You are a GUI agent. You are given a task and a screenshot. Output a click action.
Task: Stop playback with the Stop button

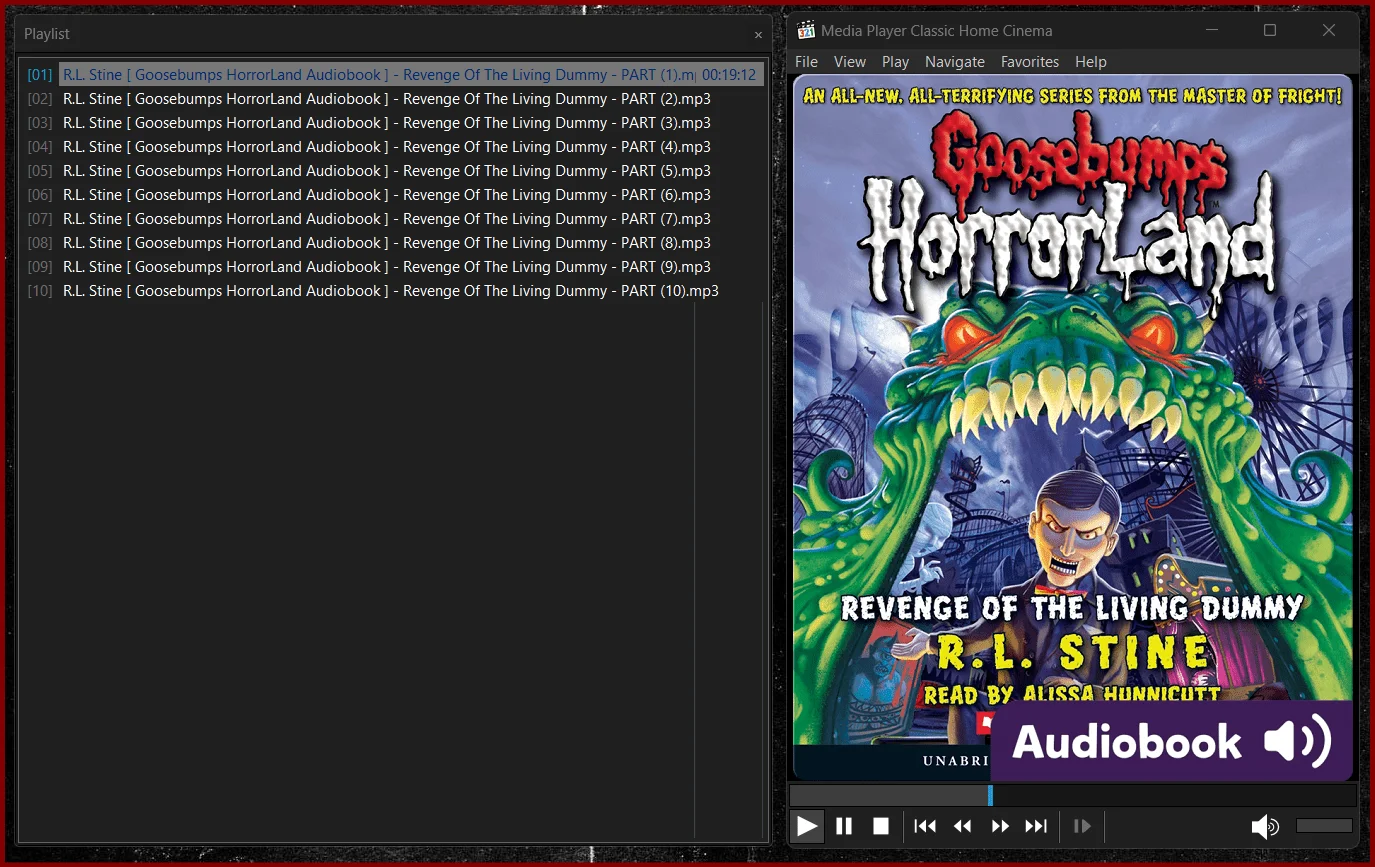point(881,826)
